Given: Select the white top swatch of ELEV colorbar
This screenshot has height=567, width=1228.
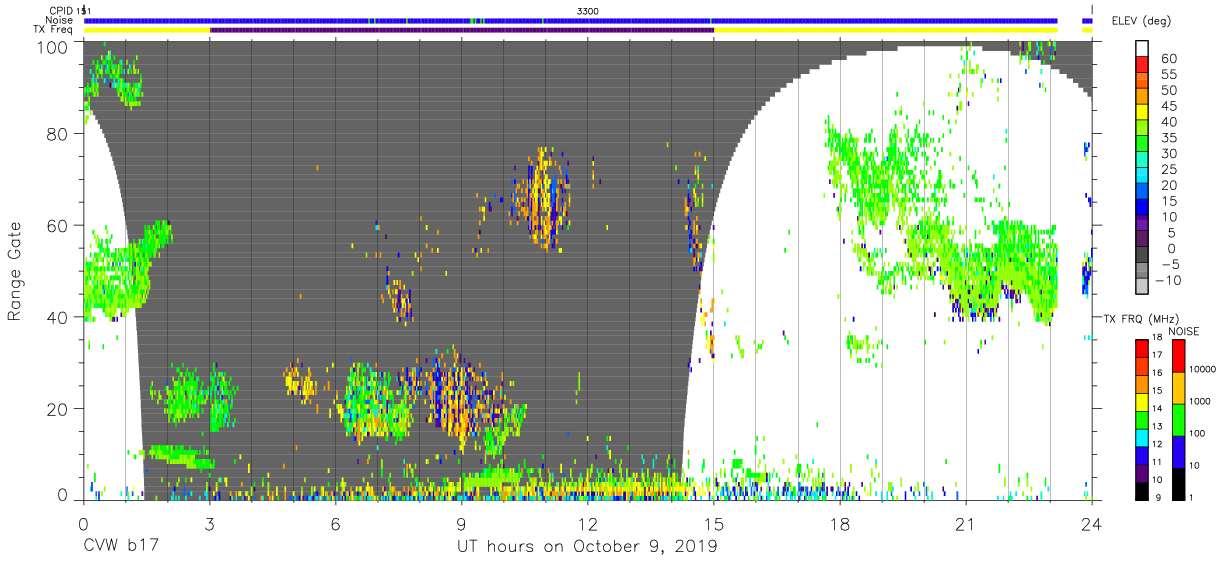Looking at the screenshot, I should click(1143, 49).
